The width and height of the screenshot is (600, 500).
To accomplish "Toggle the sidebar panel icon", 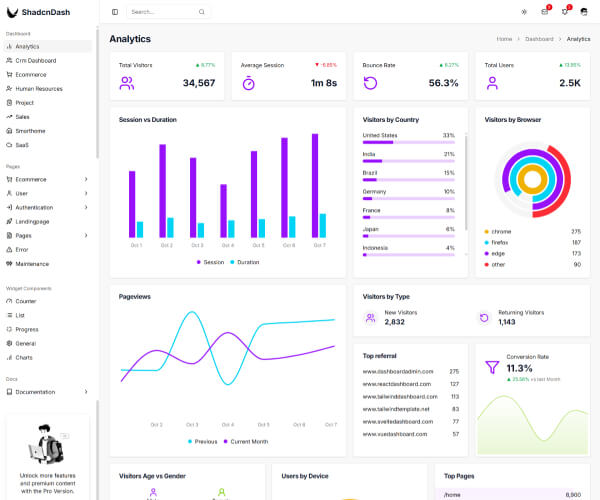I will tap(115, 12).
